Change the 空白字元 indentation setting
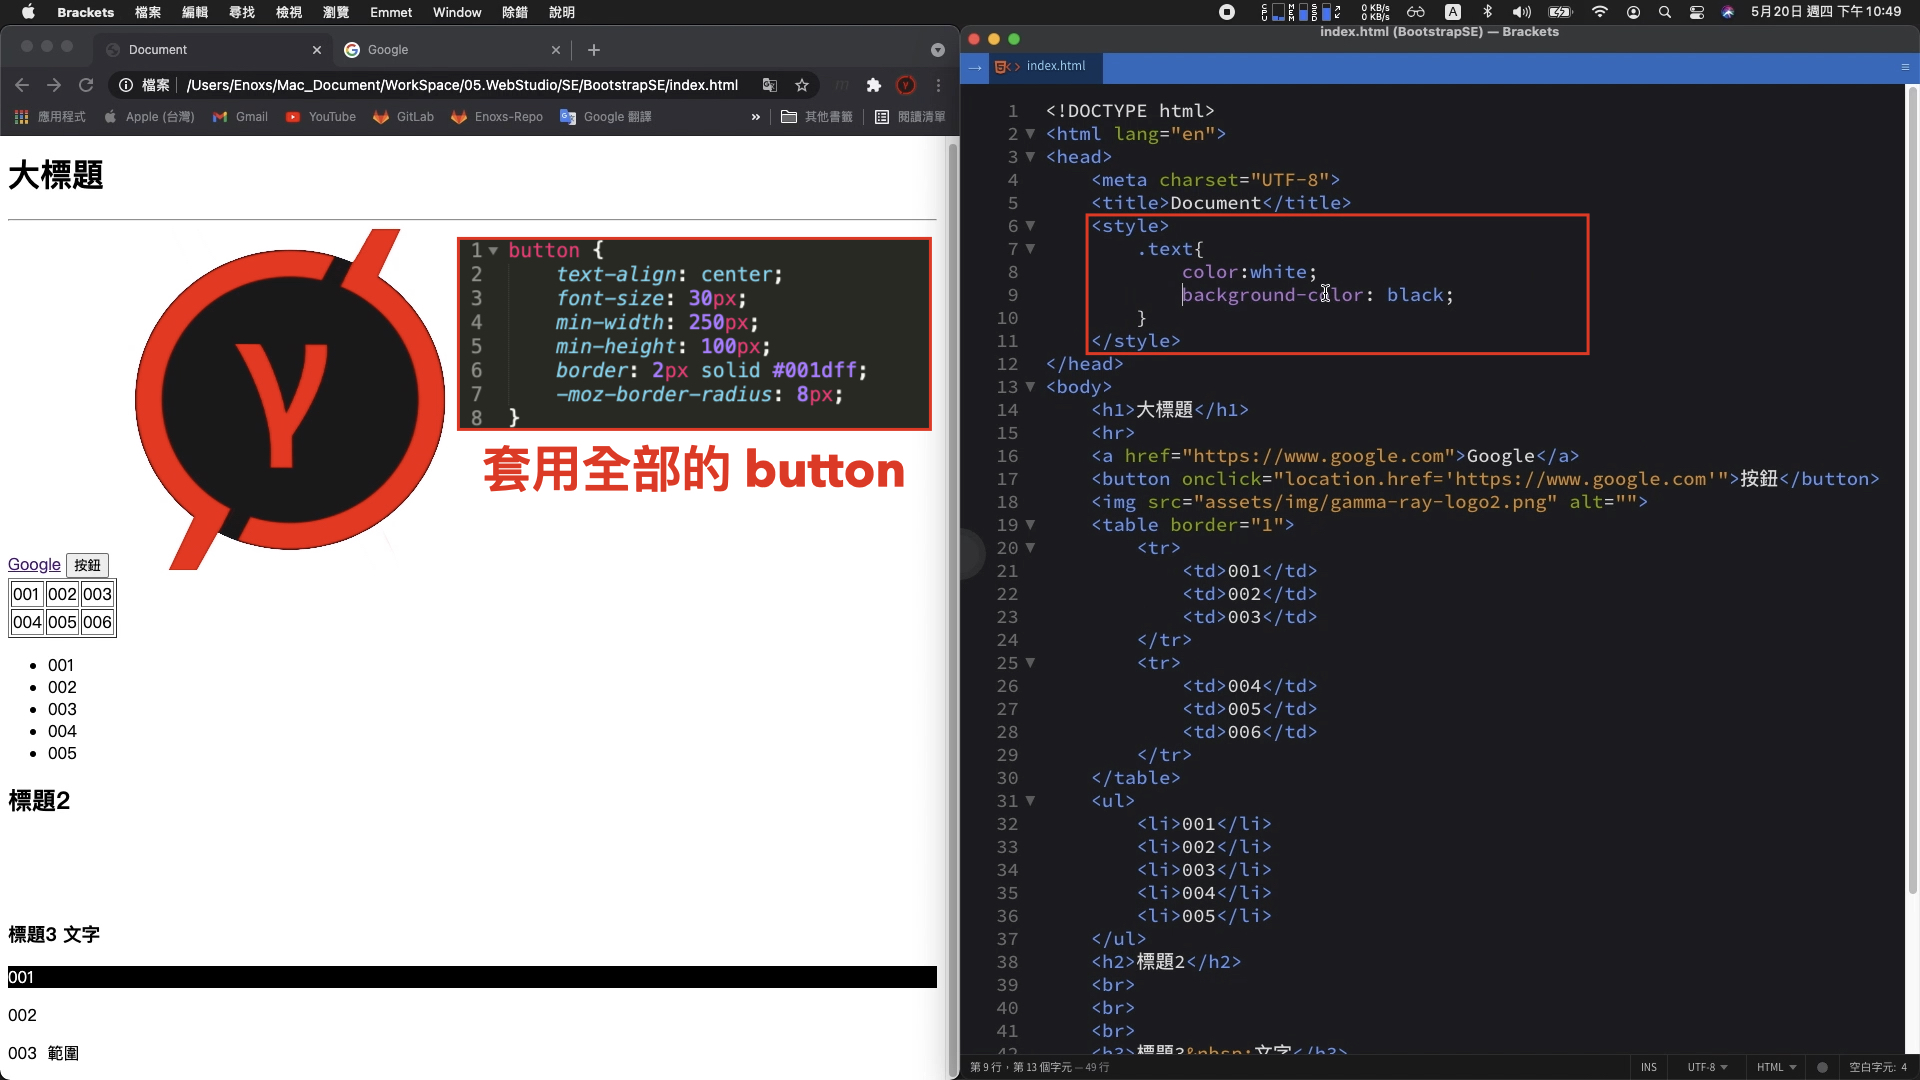Viewport: 1920px width, 1080px height. pyautogui.click(x=1877, y=1067)
